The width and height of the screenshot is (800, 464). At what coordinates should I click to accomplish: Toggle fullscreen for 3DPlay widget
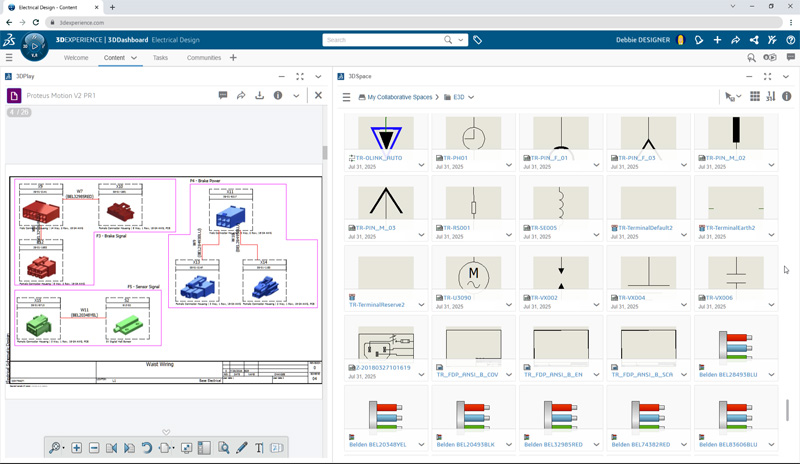[300, 76]
